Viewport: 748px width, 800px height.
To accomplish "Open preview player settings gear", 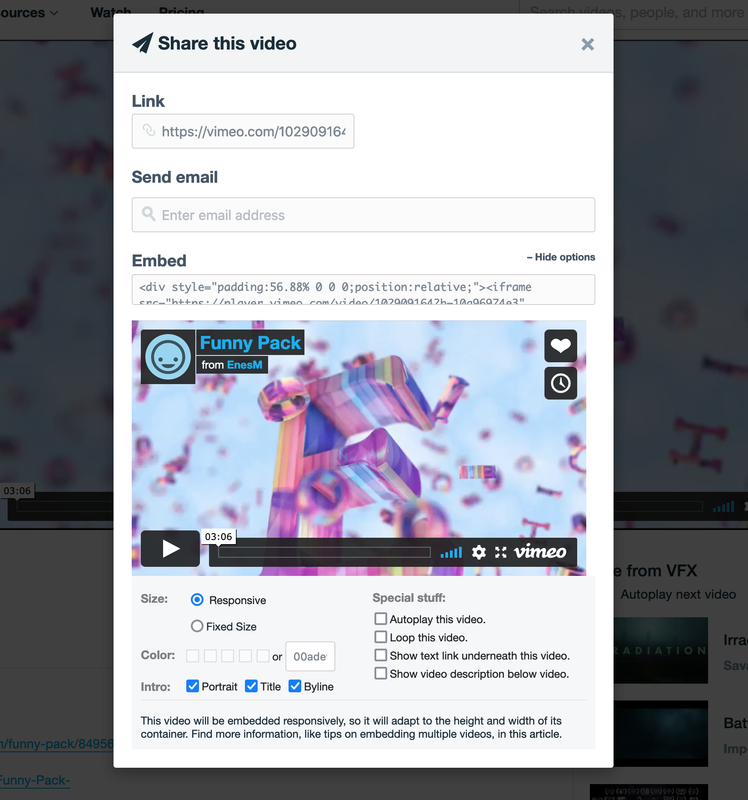I will click(x=479, y=552).
